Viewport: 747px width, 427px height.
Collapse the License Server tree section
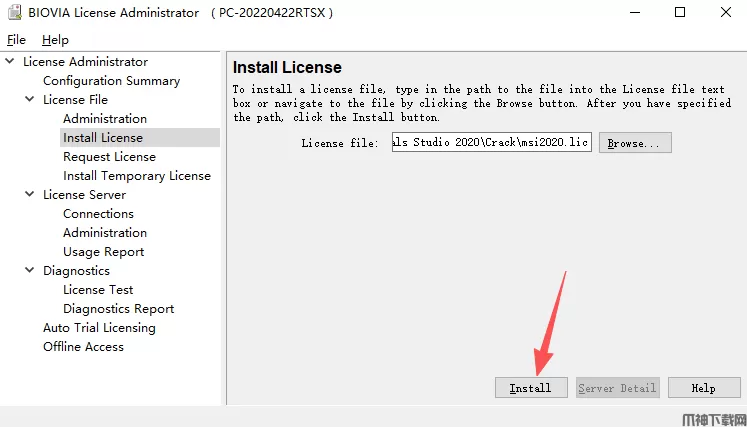coord(30,194)
